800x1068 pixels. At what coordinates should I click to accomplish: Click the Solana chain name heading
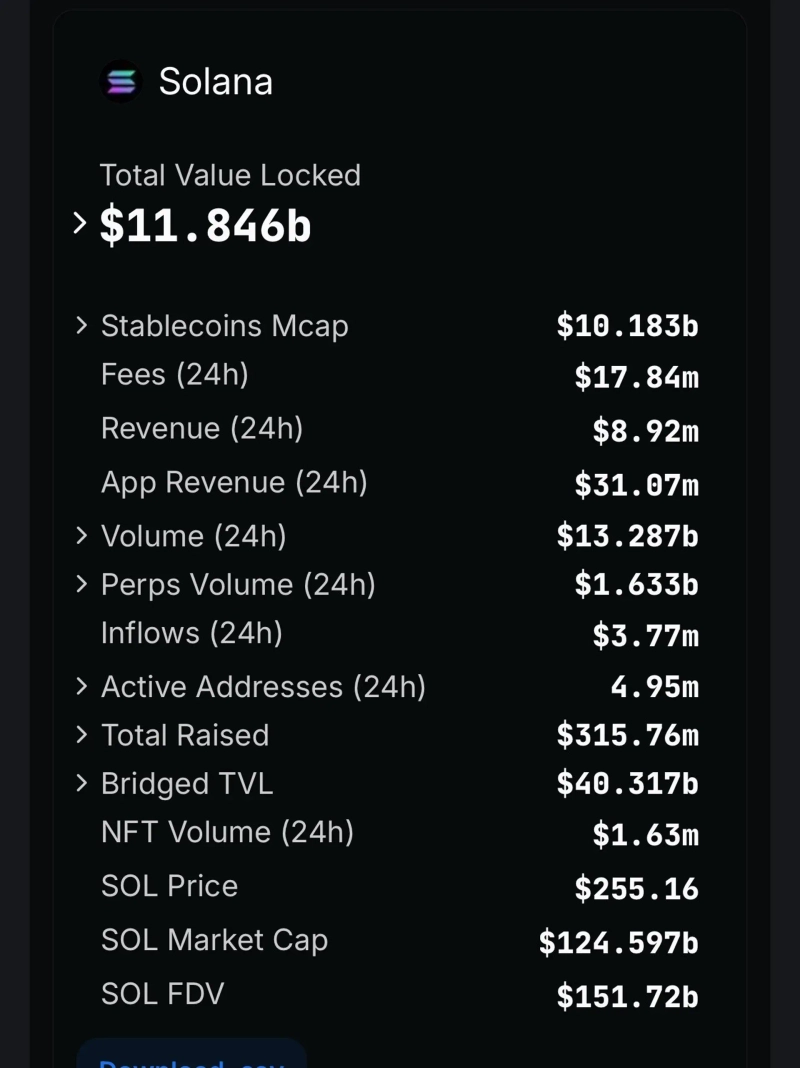pyautogui.click(x=215, y=81)
